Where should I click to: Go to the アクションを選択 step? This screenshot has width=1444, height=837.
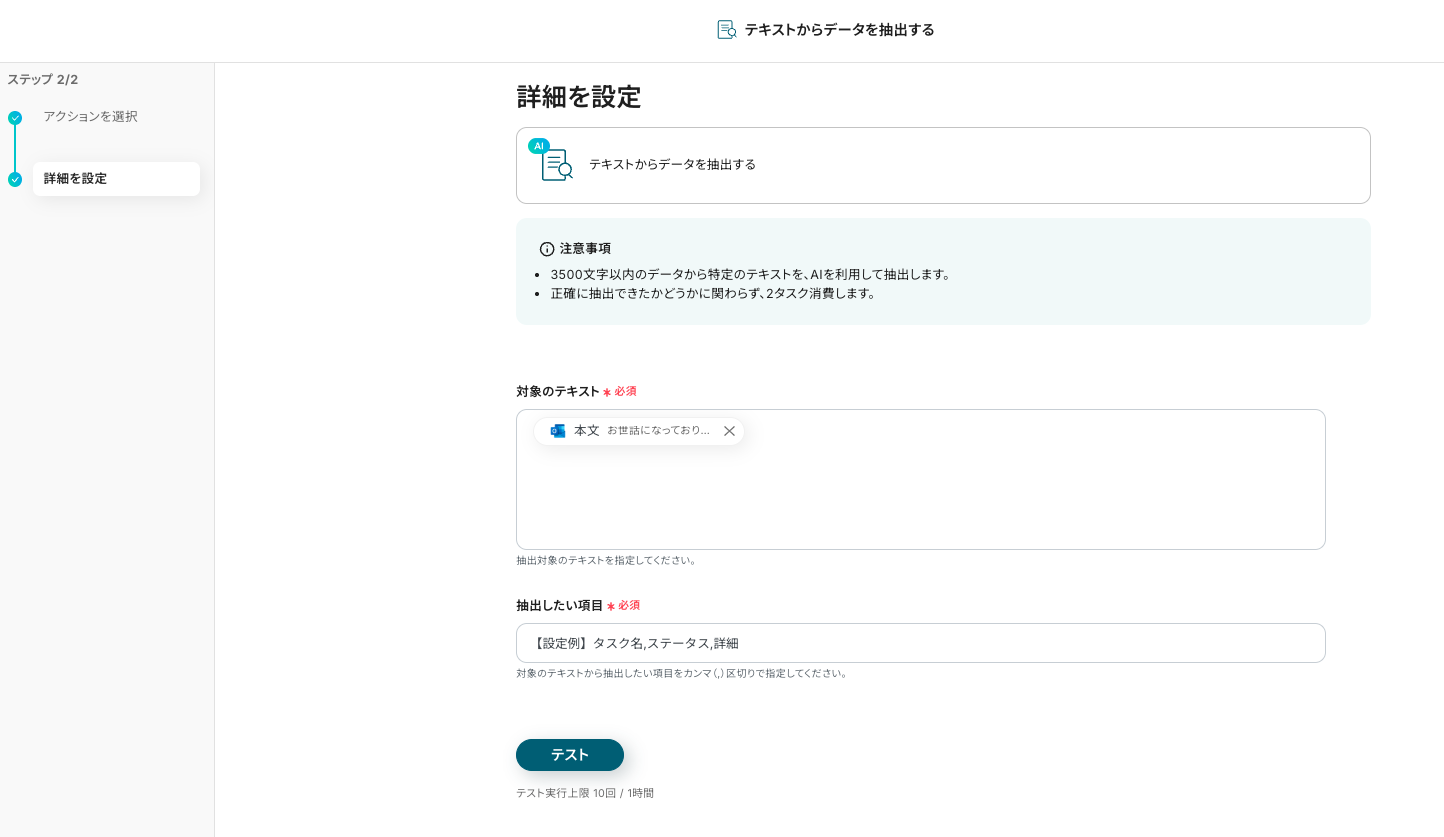90,116
